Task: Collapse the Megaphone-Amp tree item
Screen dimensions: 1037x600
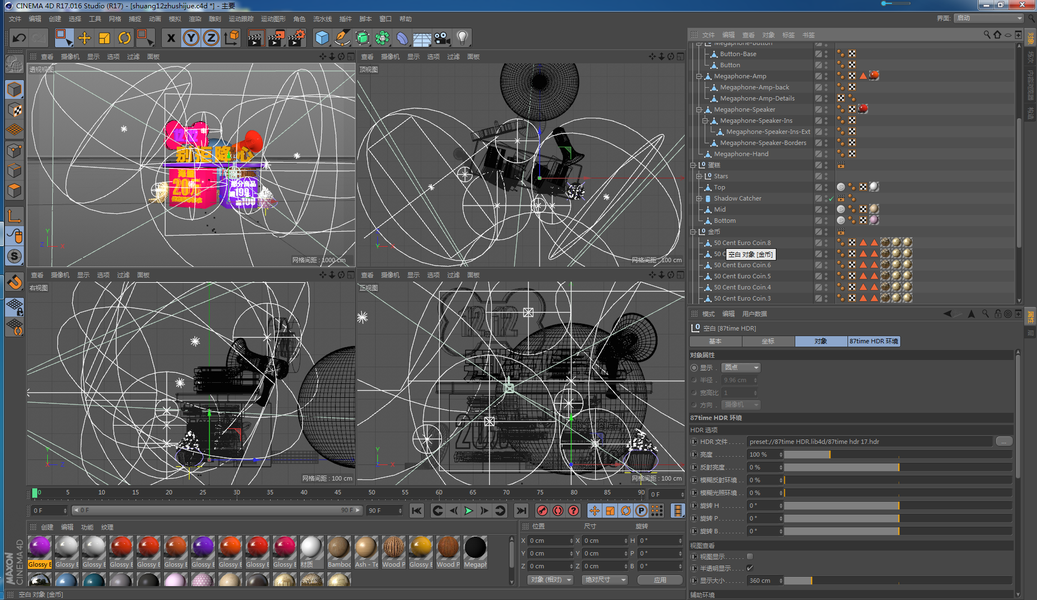Action: (698, 76)
